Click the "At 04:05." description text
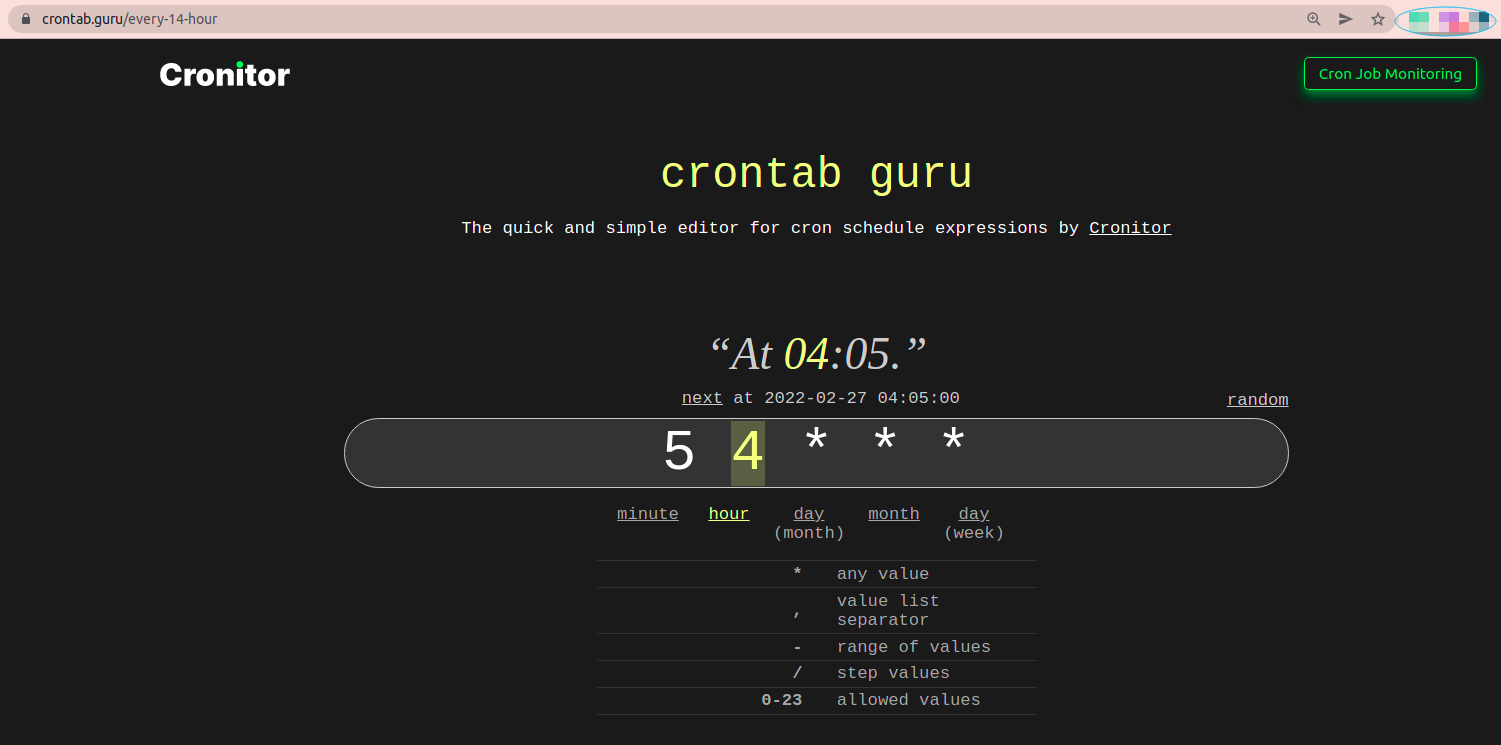This screenshot has width=1501, height=745. 816,354
